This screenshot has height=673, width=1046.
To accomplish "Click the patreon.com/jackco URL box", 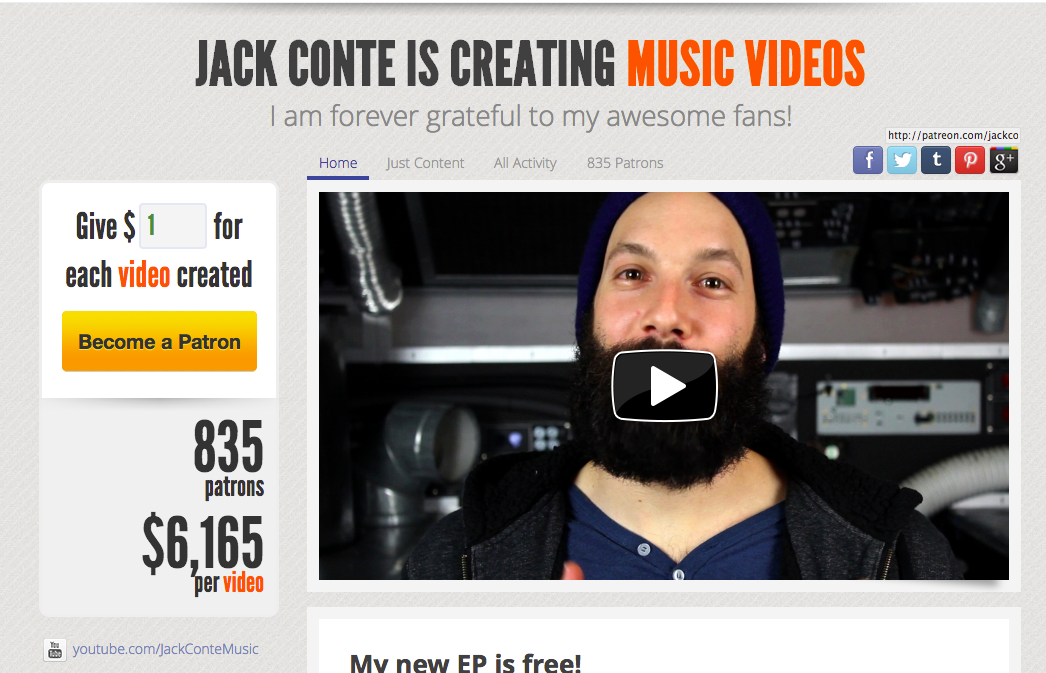I will click(953, 135).
